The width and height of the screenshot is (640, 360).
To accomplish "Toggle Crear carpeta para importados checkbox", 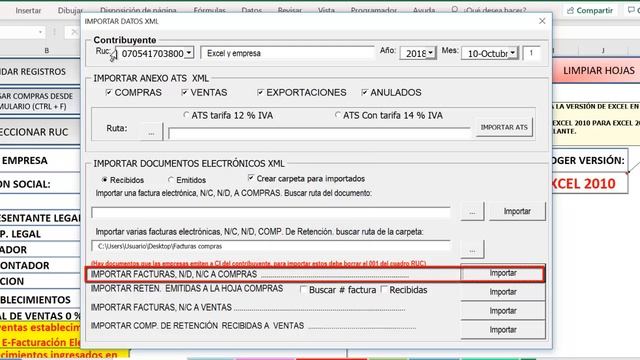I will click(251, 178).
